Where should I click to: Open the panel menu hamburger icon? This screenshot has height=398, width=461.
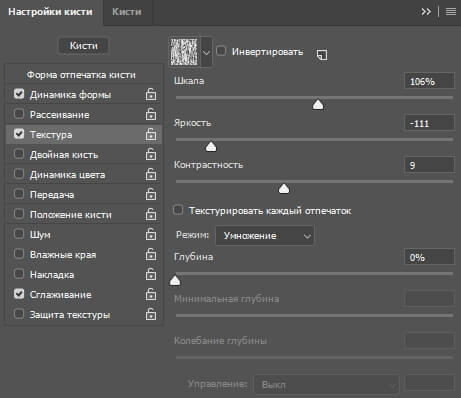tap(451, 12)
